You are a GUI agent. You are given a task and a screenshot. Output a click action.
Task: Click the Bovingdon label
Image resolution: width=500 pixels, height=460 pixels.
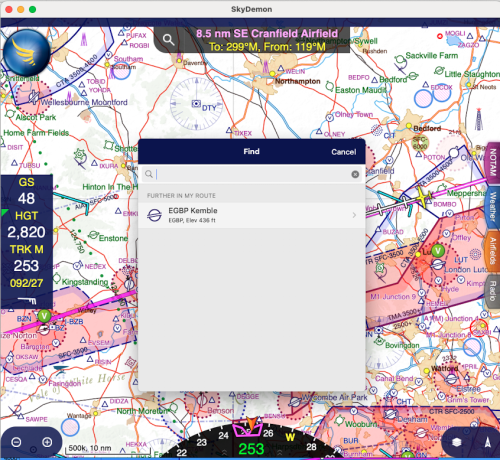pos(402,346)
